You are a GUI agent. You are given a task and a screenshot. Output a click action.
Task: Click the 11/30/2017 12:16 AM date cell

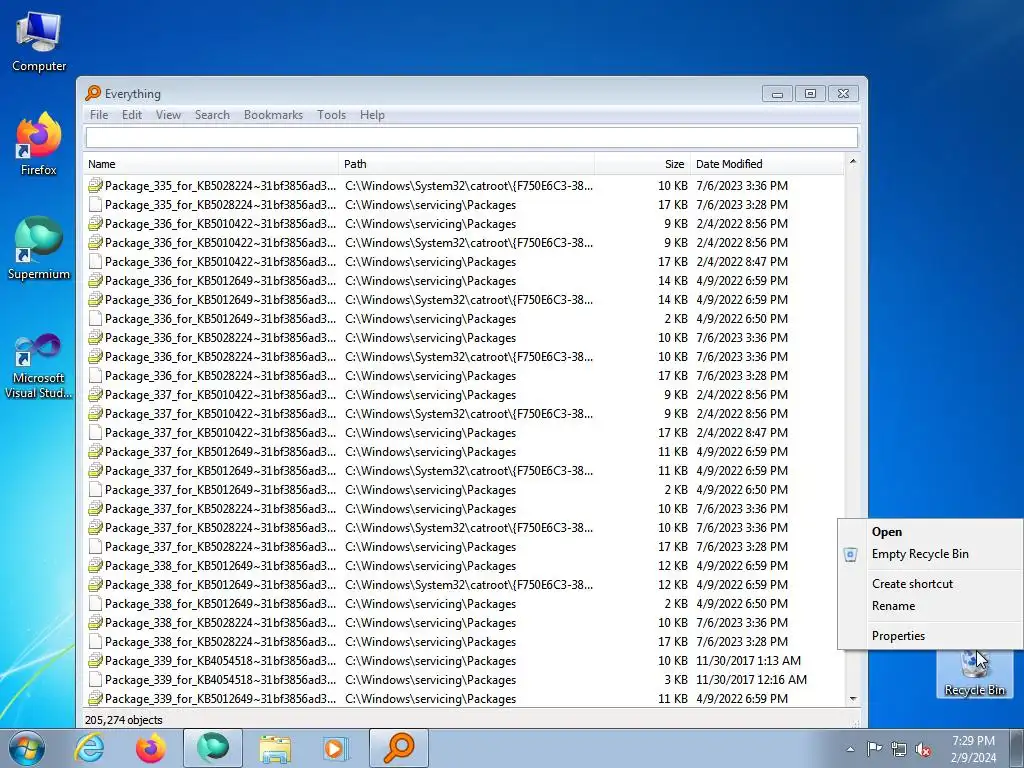point(751,679)
